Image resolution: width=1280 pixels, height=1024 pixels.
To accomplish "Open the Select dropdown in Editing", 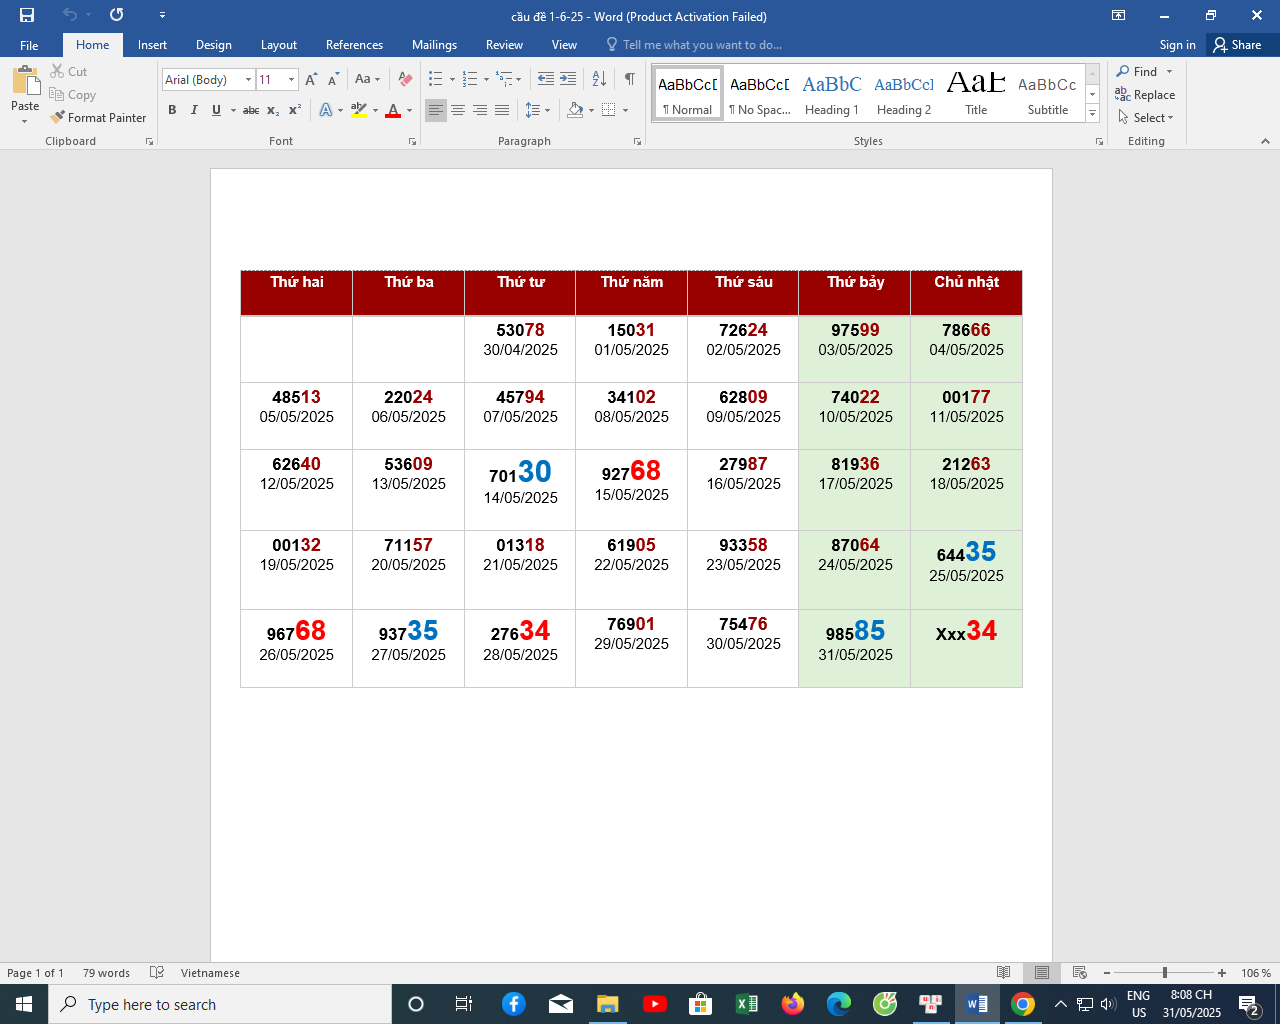I will point(1146,118).
